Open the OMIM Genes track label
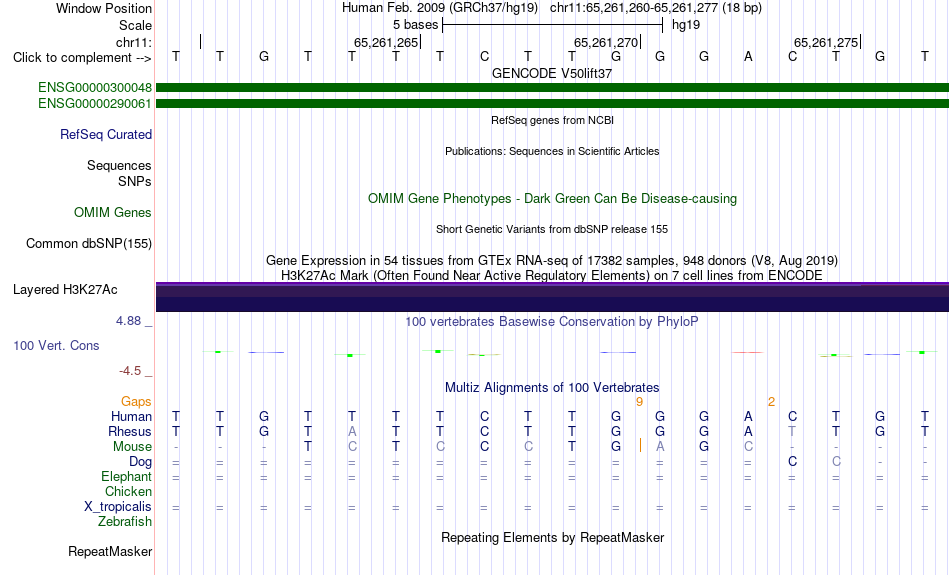 coord(113,213)
